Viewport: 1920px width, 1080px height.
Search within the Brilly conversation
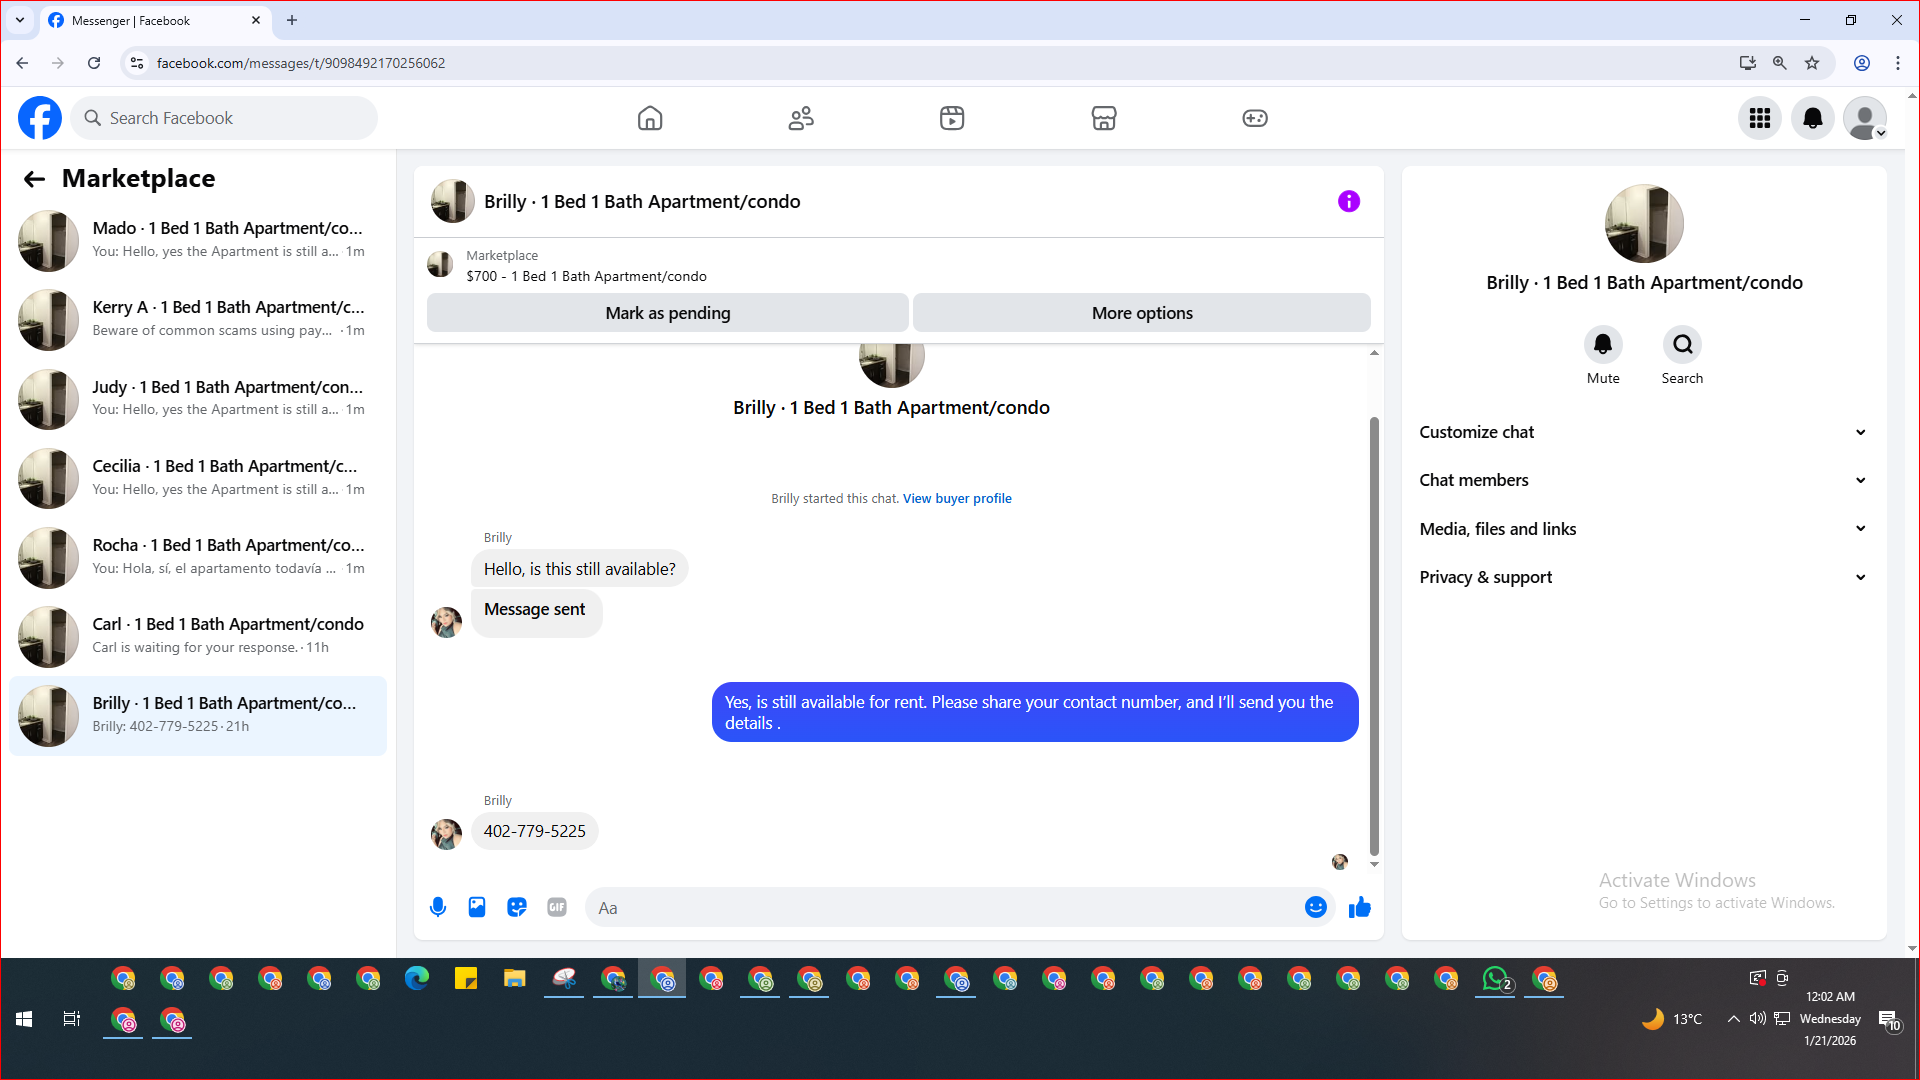click(x=1683, y=345)
